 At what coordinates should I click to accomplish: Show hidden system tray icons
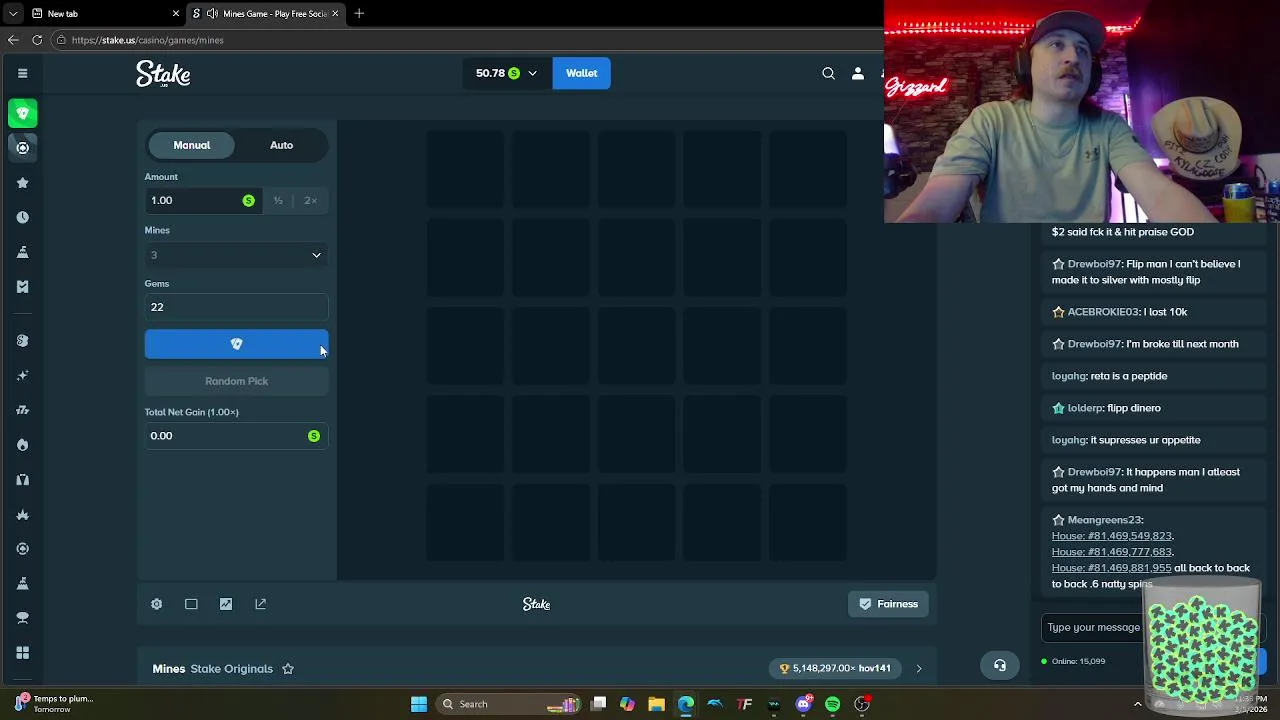point(1137,704)
